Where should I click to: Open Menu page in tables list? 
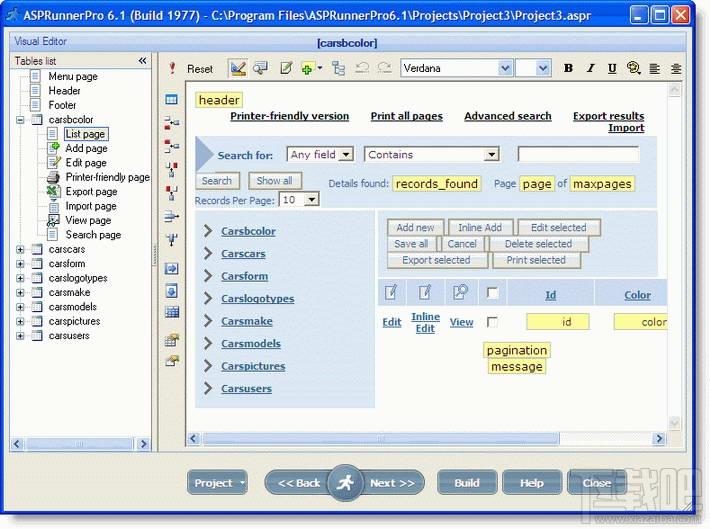(x=73, y=76)
